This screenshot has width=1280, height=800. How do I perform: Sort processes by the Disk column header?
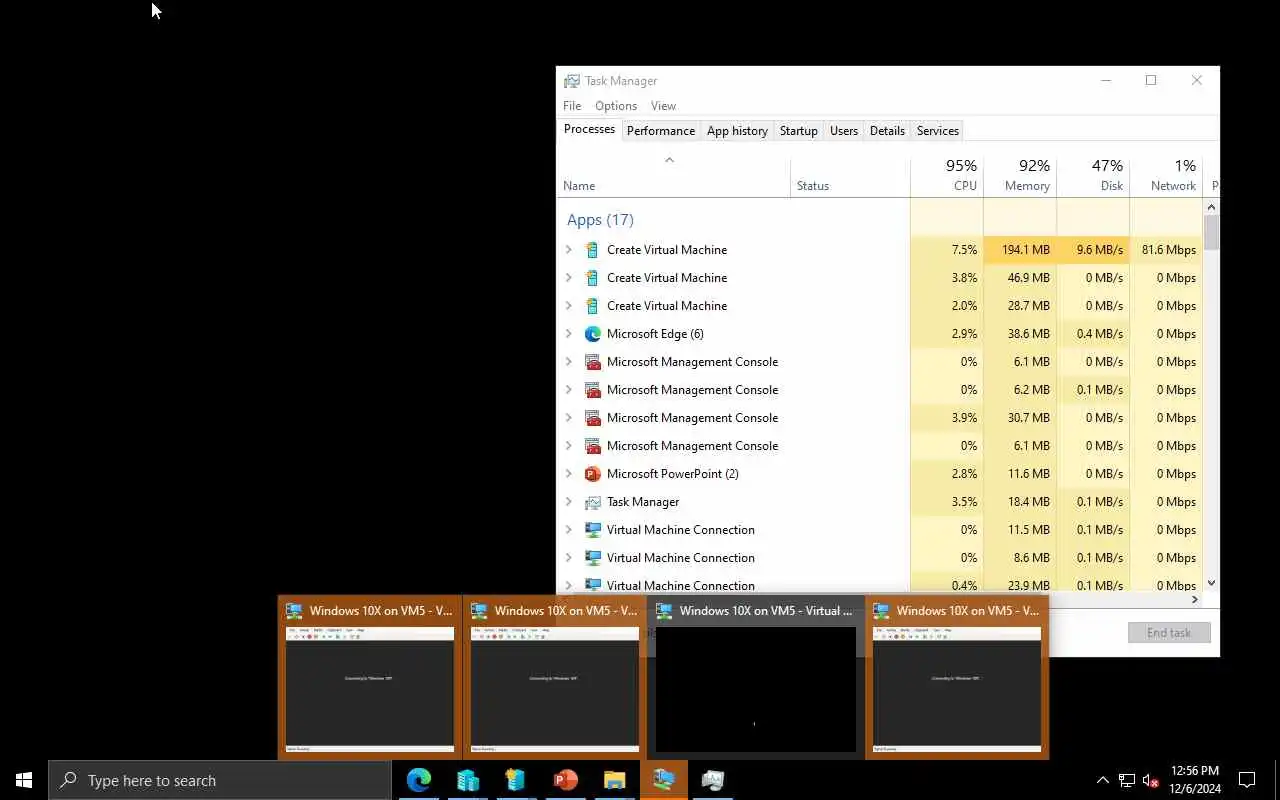[1093, 175]
